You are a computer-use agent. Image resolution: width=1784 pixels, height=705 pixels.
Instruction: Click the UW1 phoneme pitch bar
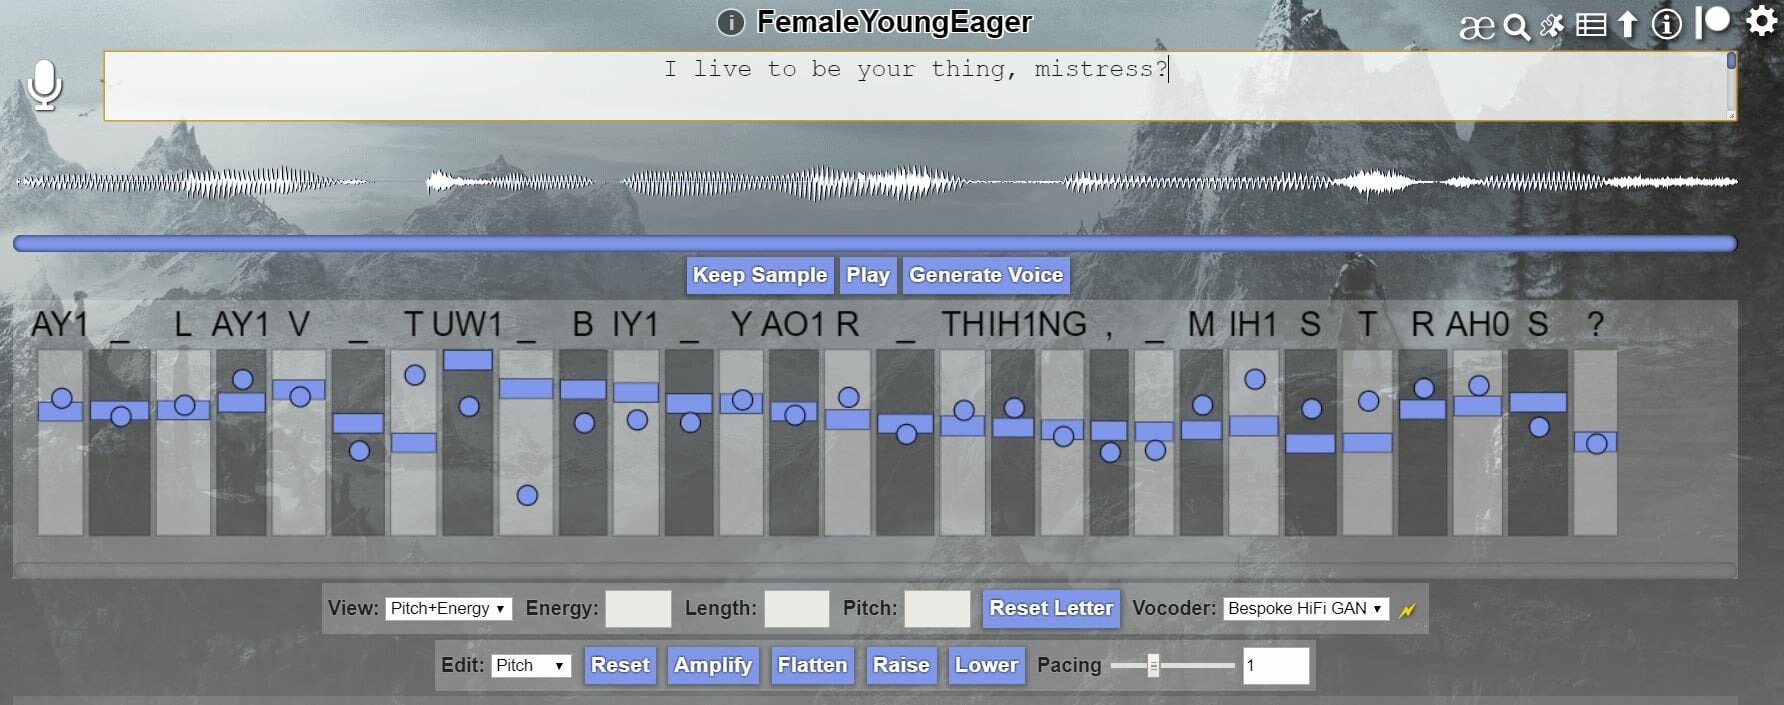(468, 360)
